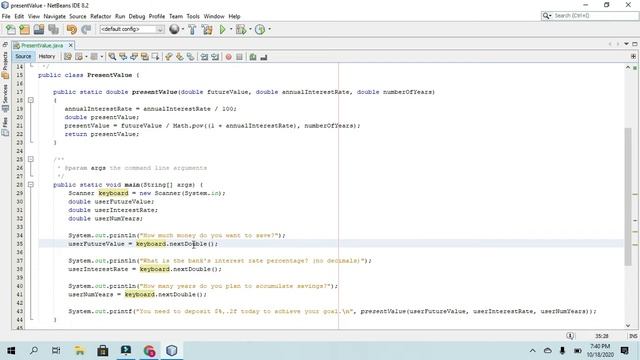Click the Save All toolbar icon

point(53,29)
